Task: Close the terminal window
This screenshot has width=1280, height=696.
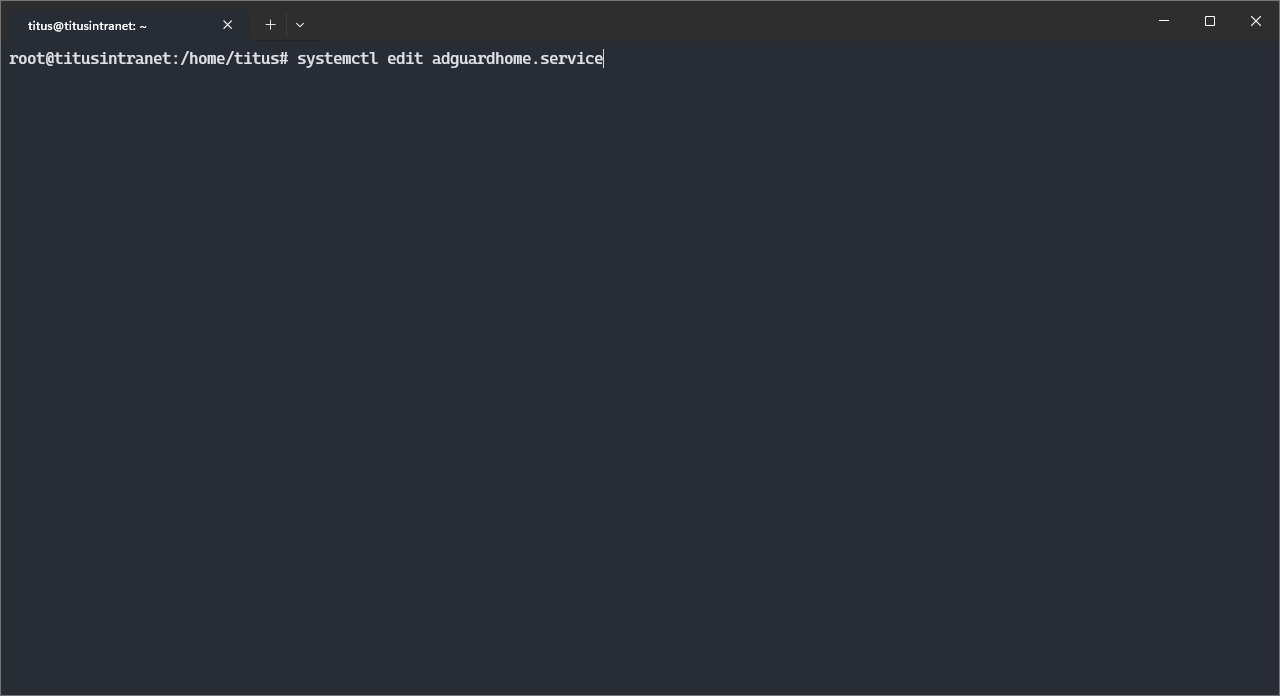Action: (x=1256, y=21)
